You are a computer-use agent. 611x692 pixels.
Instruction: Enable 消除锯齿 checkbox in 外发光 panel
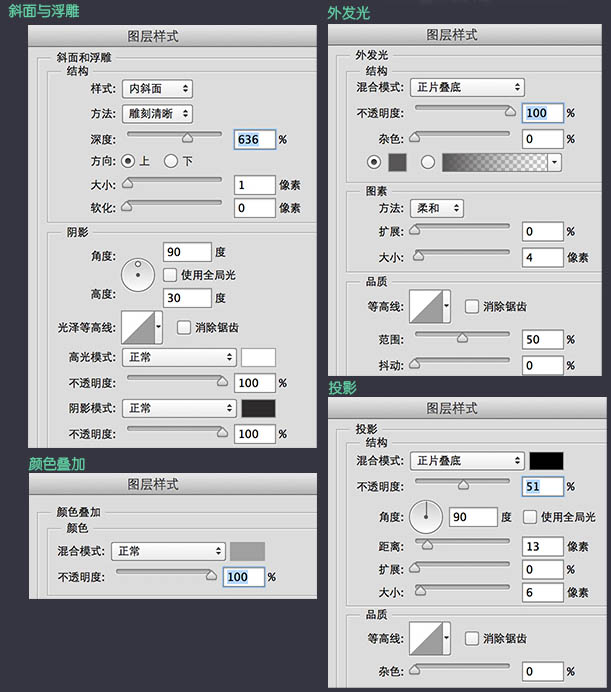pyautogui.click(x=472, y=306)
